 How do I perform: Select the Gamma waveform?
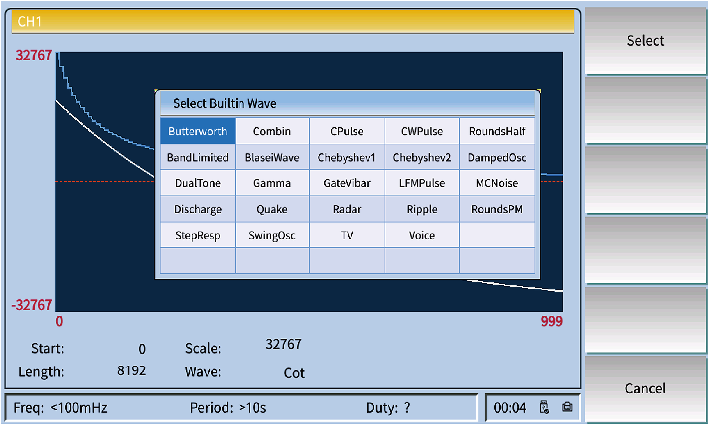coord(272,184)
